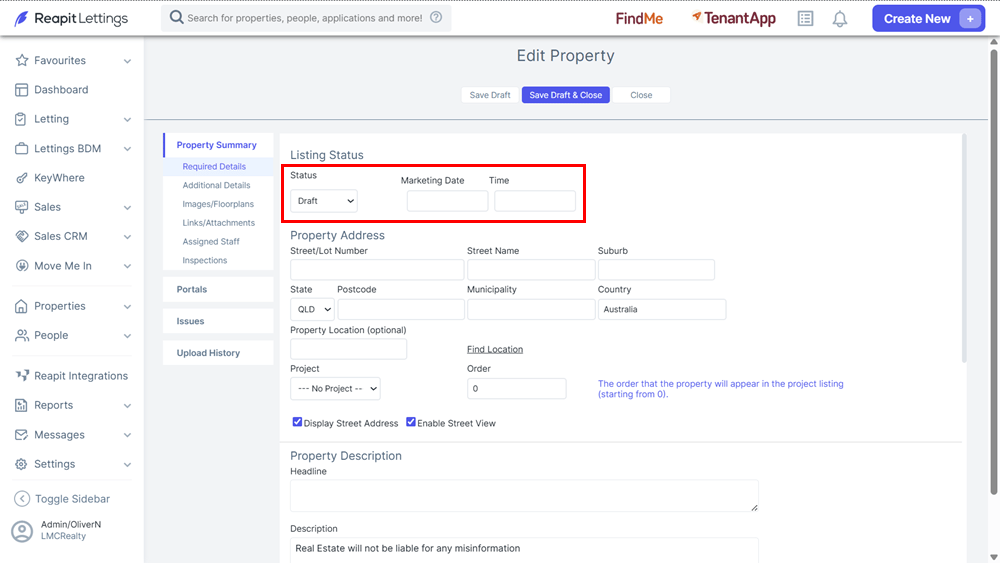Open the No Project dropdown

[x=335, y=388]
